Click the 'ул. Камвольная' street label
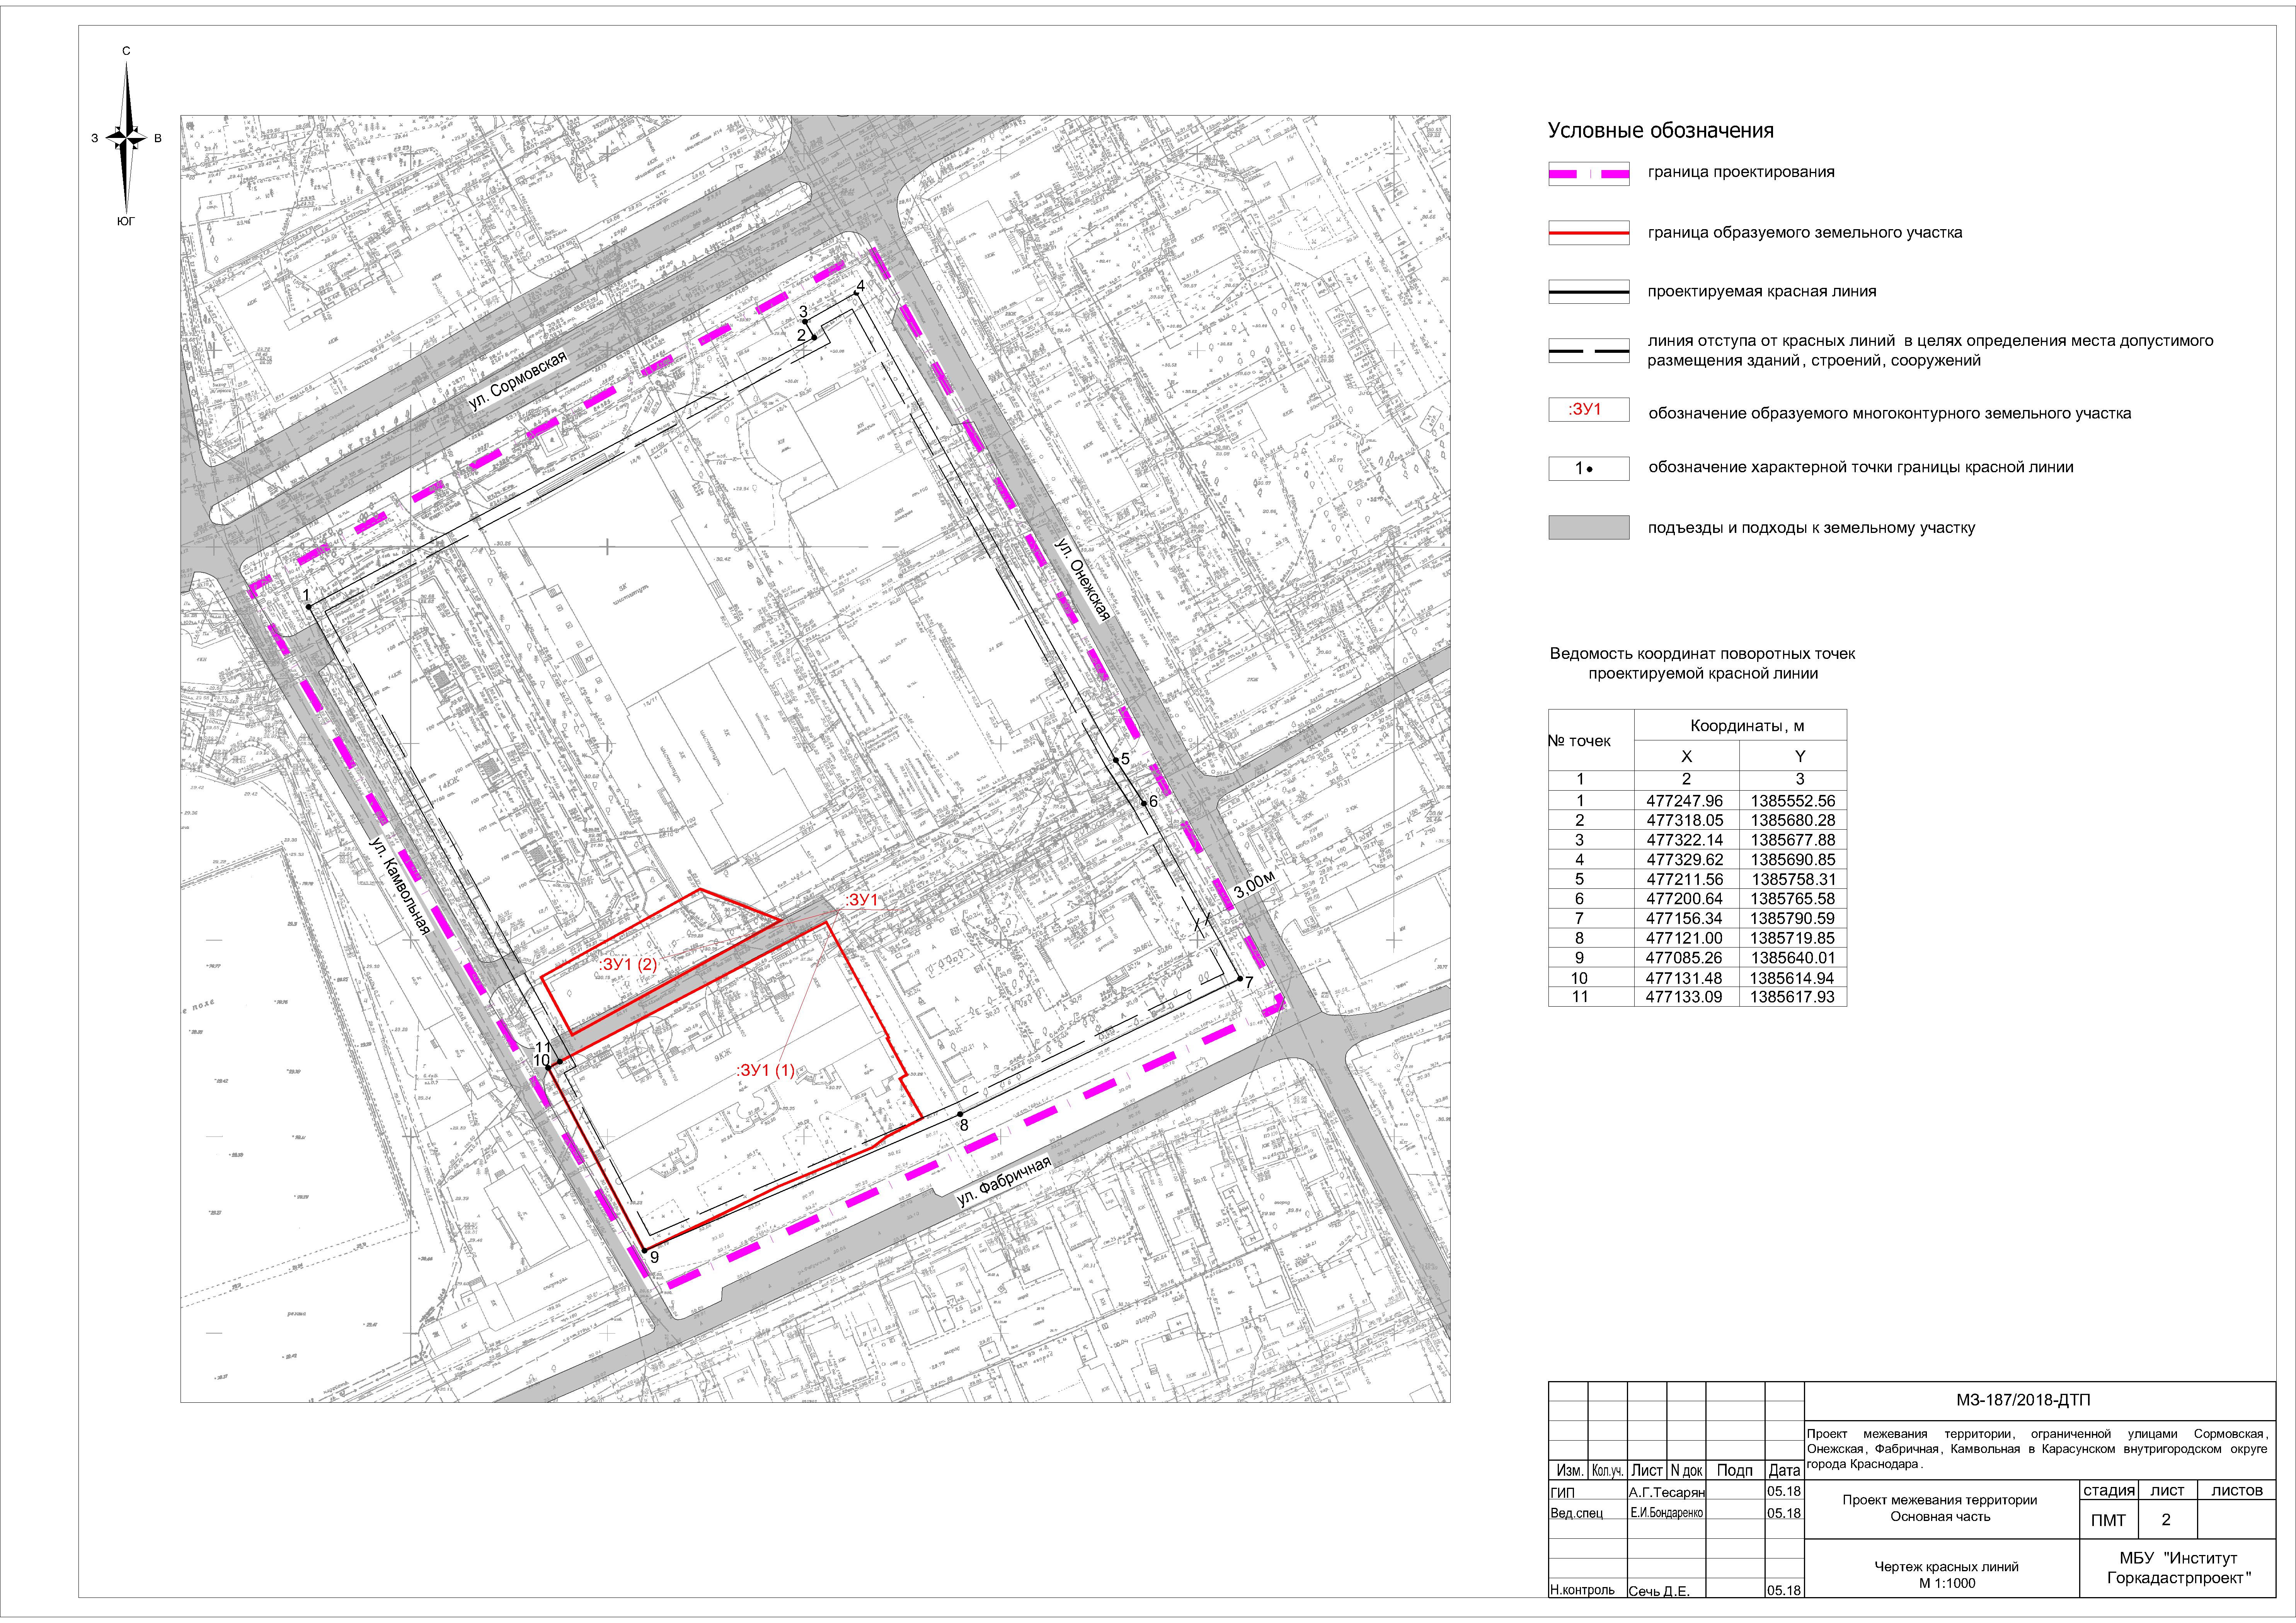Viewport: 2296px width, 1623px height. tap(399, 886)
